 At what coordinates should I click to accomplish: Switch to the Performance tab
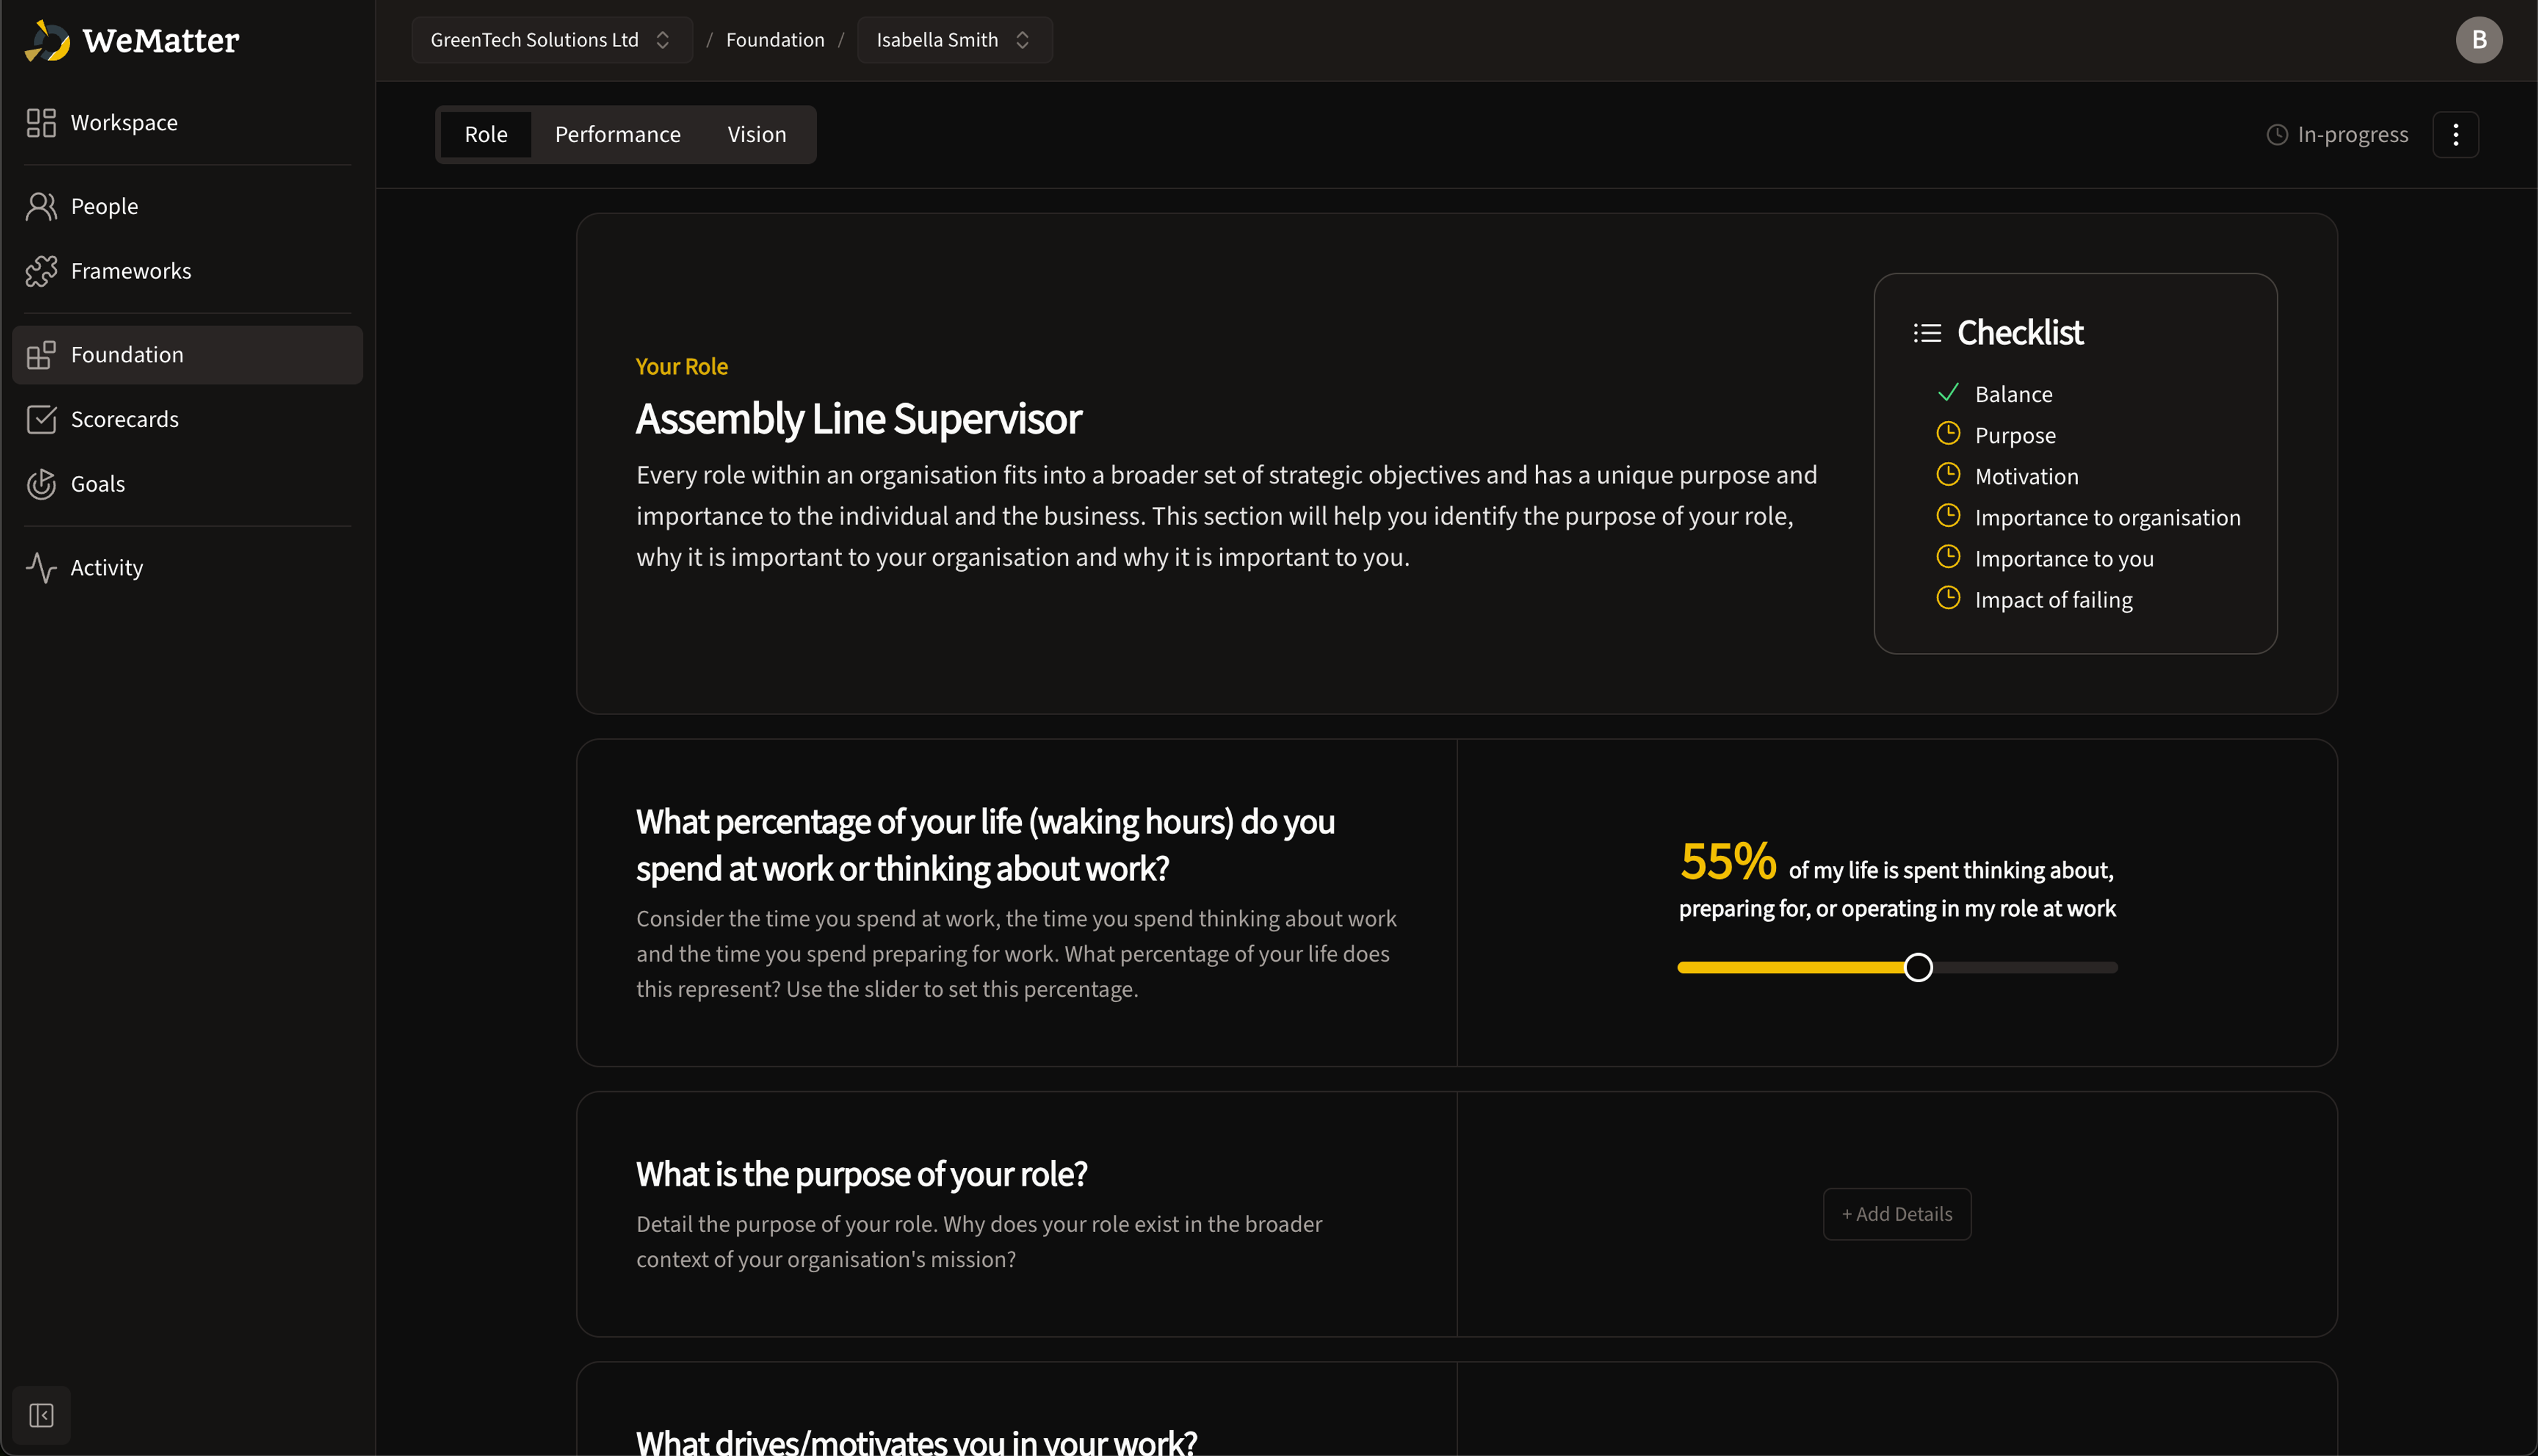tap(617, 135)
